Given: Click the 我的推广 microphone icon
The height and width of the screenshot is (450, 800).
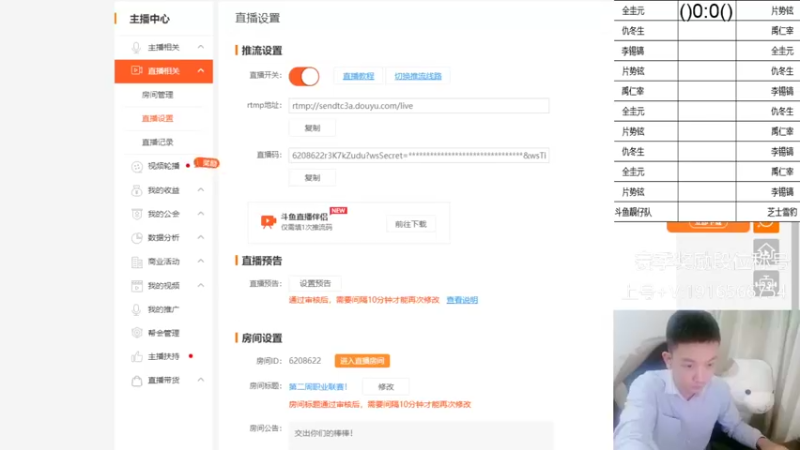Looking at the screenshot, I should click(136, 310).
